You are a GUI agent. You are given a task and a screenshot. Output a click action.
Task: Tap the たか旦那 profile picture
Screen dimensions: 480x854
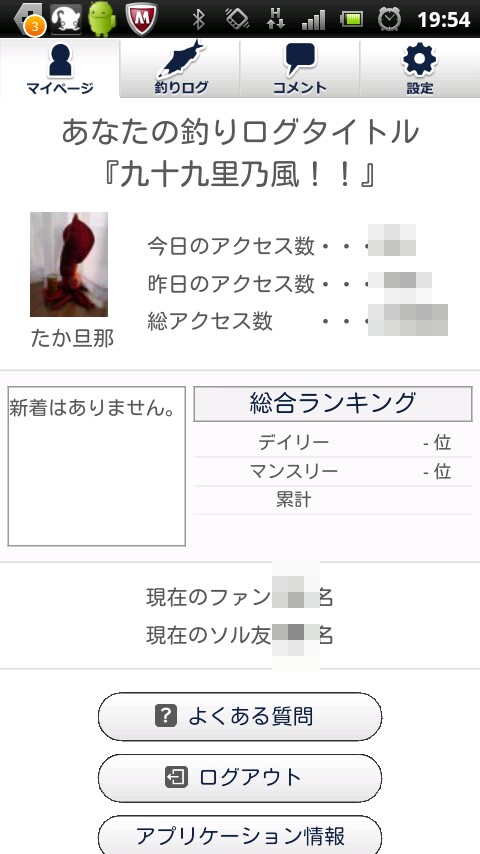(x=69, y=264)
